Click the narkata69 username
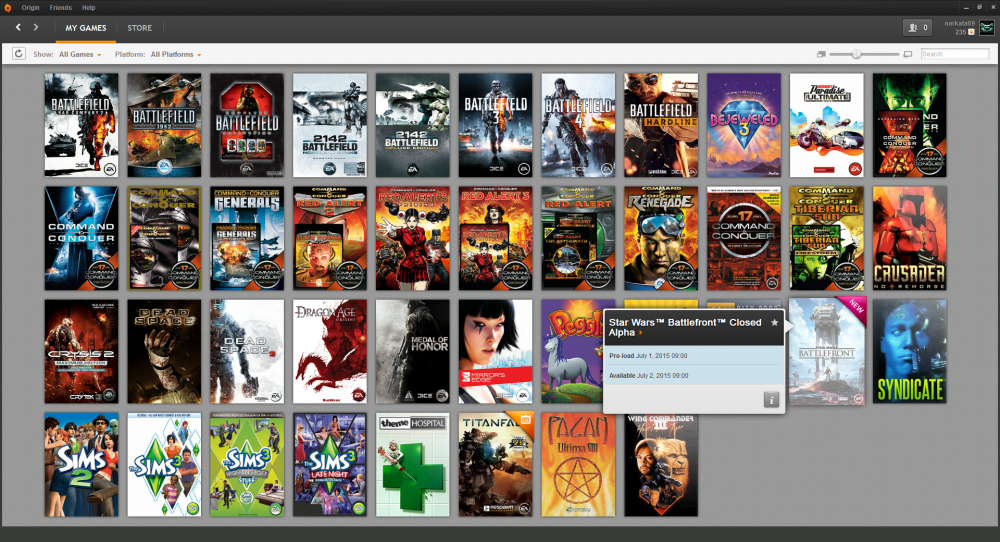The height and width of the screenshot is (542, 1000). coord(959,24)
